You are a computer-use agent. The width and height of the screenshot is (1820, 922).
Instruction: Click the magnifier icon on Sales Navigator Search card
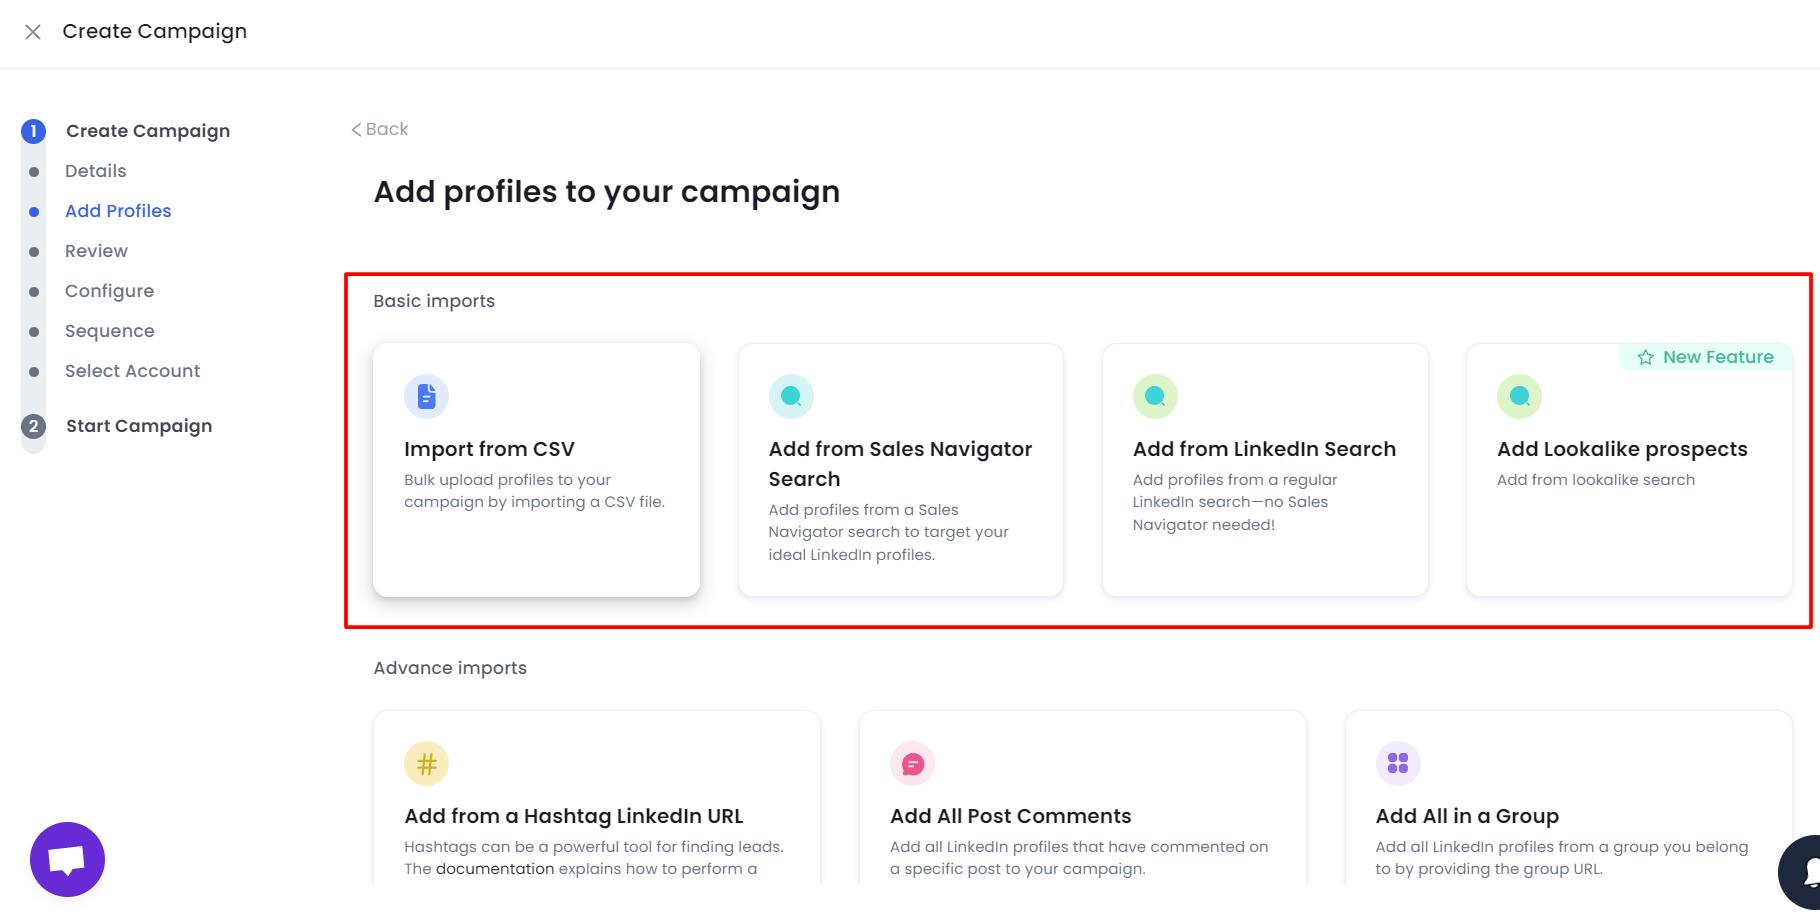click(x=791, y=396)
